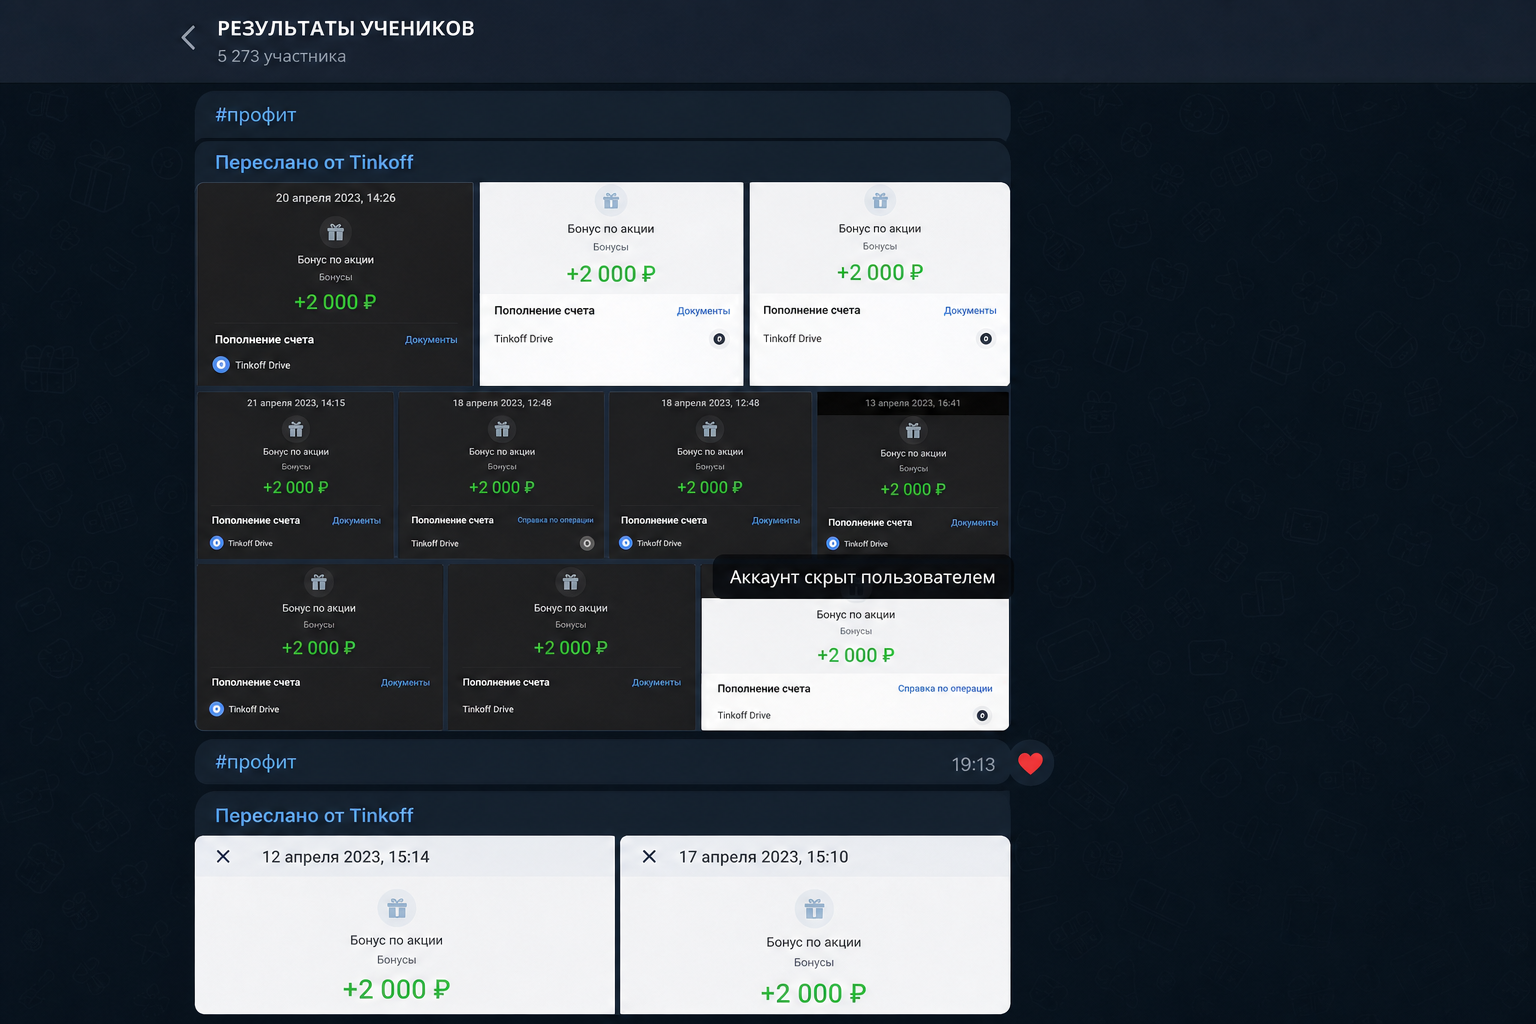The width and height of the screenshot is (1536, 1024).
Task: Close the 12 апреля 2023, 15:14 card
Action: coord(223,857)
